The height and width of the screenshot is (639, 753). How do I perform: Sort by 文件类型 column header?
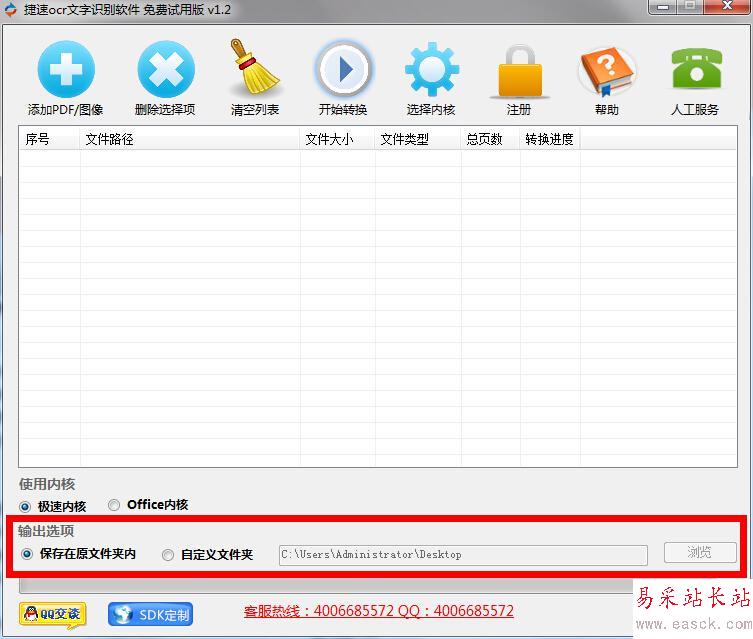(418, 139)
